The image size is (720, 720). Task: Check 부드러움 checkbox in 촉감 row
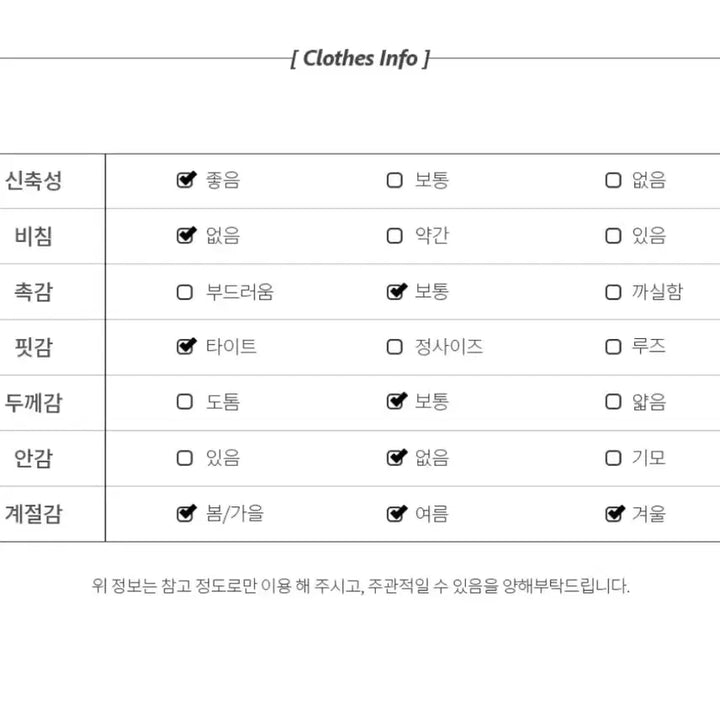pyautogui.click(x=185, y=292)
